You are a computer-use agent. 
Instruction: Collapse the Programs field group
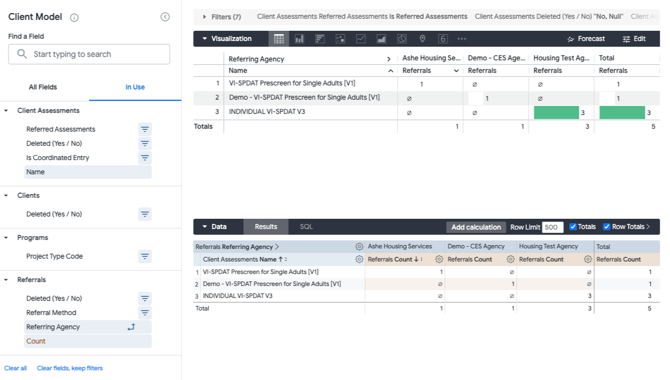(x=6, y=238)
